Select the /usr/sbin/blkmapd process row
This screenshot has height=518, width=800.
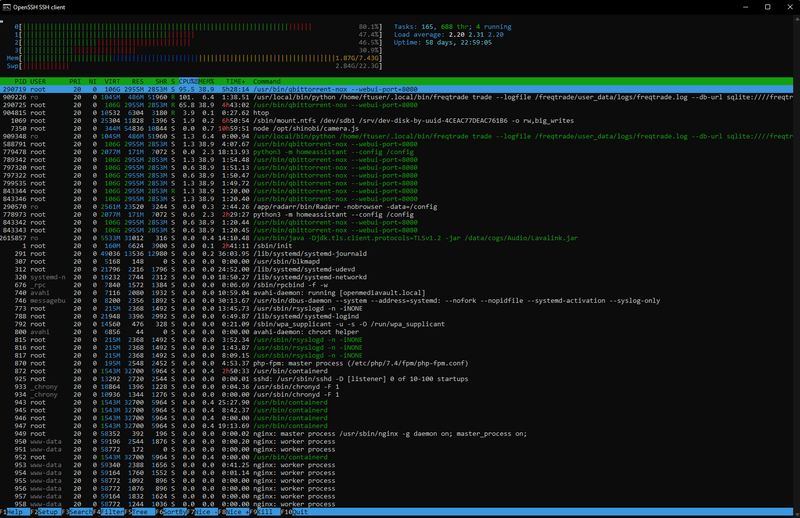(x=396, y=261)
